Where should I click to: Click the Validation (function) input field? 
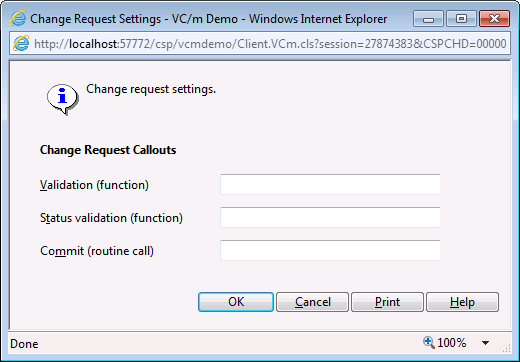(330, 184)
